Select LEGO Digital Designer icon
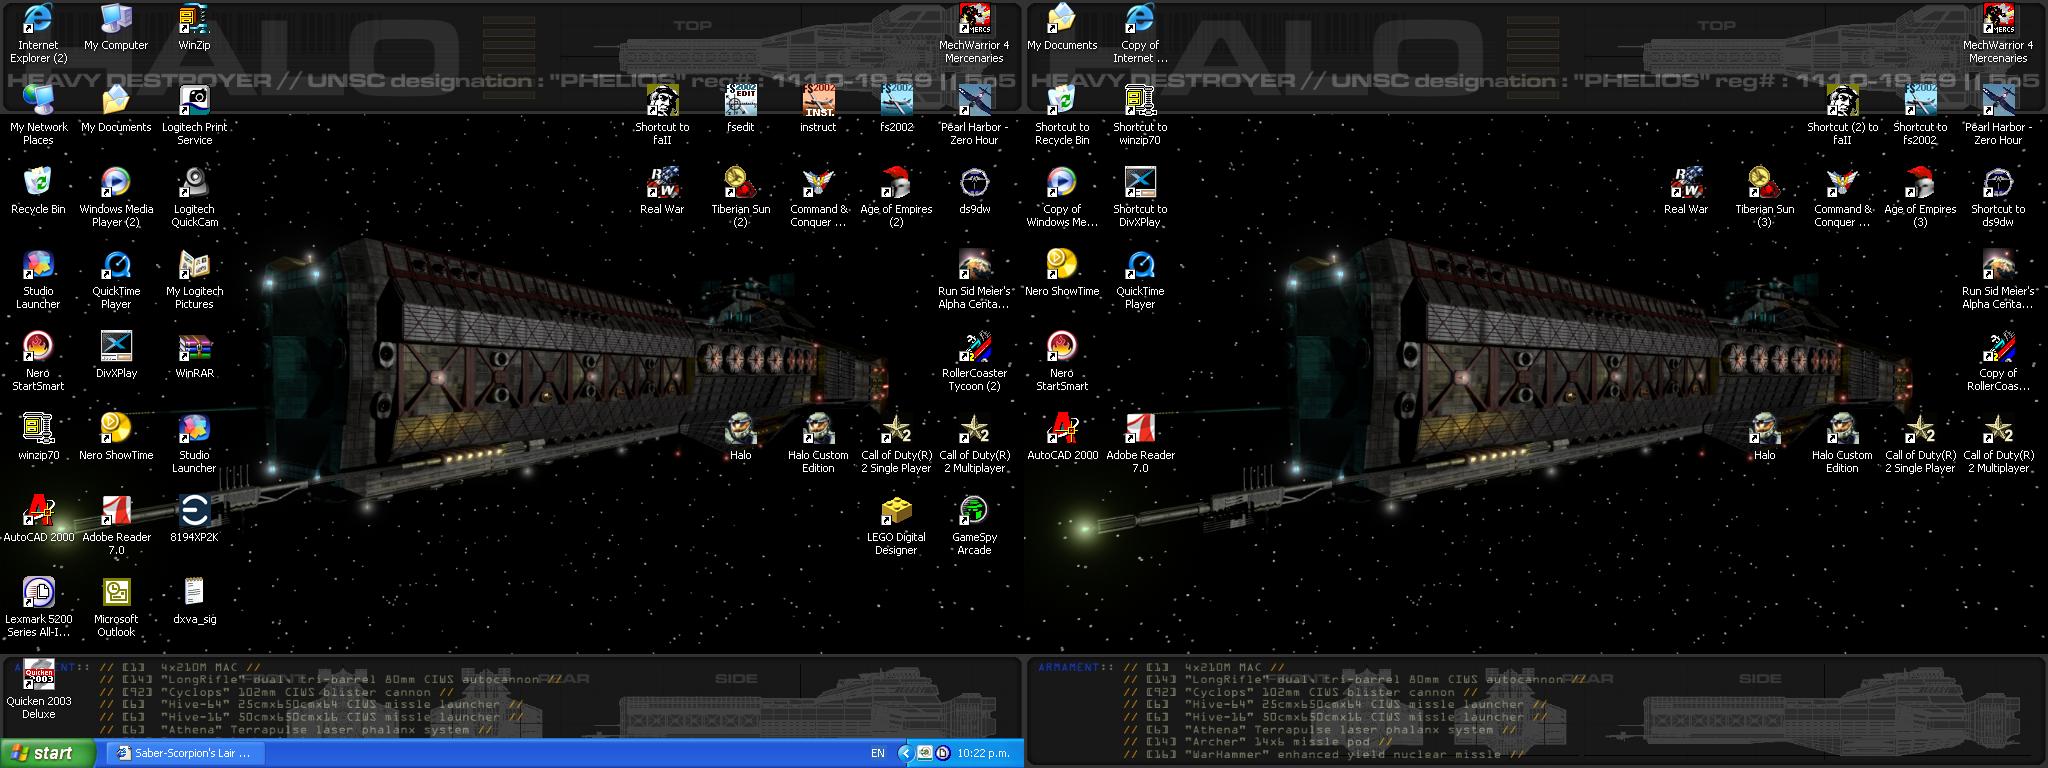Screen dimensions: 2048x768 [x=896, y=525]
